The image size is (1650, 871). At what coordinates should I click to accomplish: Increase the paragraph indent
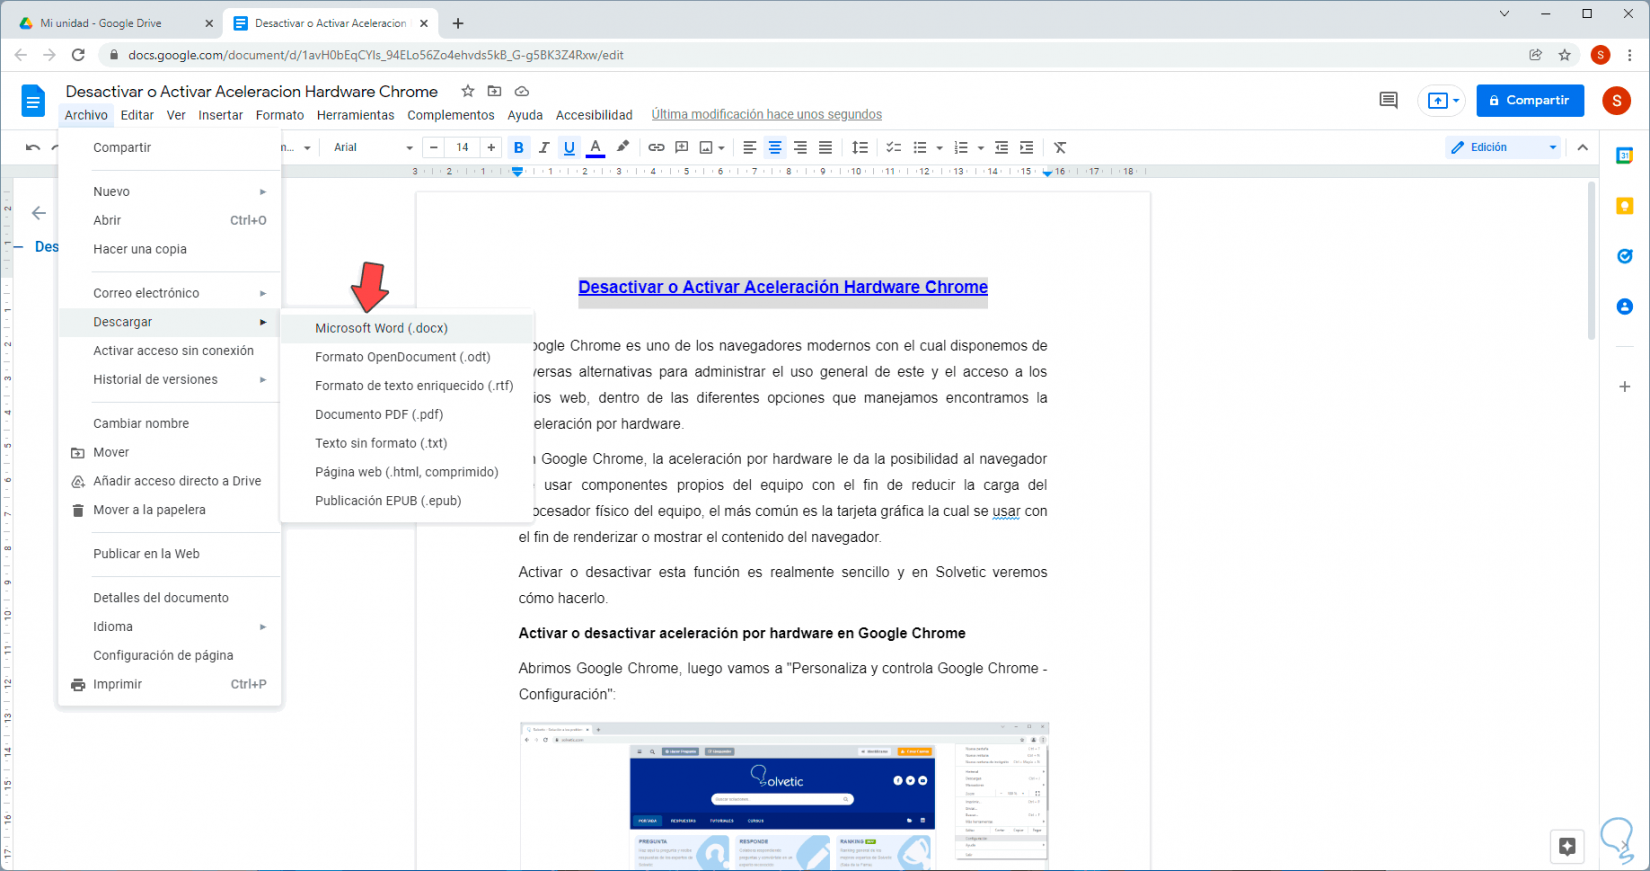click(1026, 148)
